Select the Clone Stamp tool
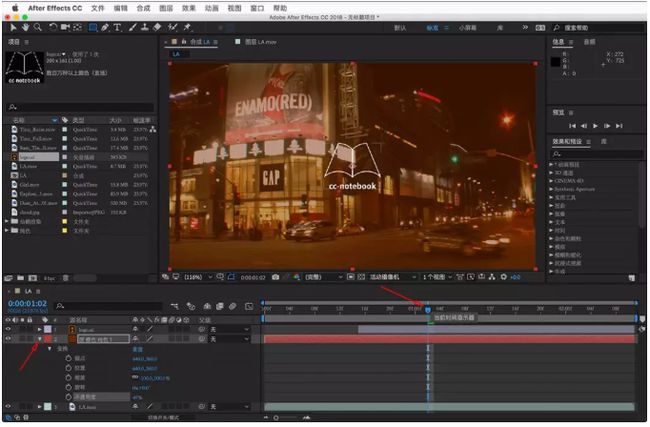This screenshot has height=427, width=650. pyautogui.click(x=145, y=27)
